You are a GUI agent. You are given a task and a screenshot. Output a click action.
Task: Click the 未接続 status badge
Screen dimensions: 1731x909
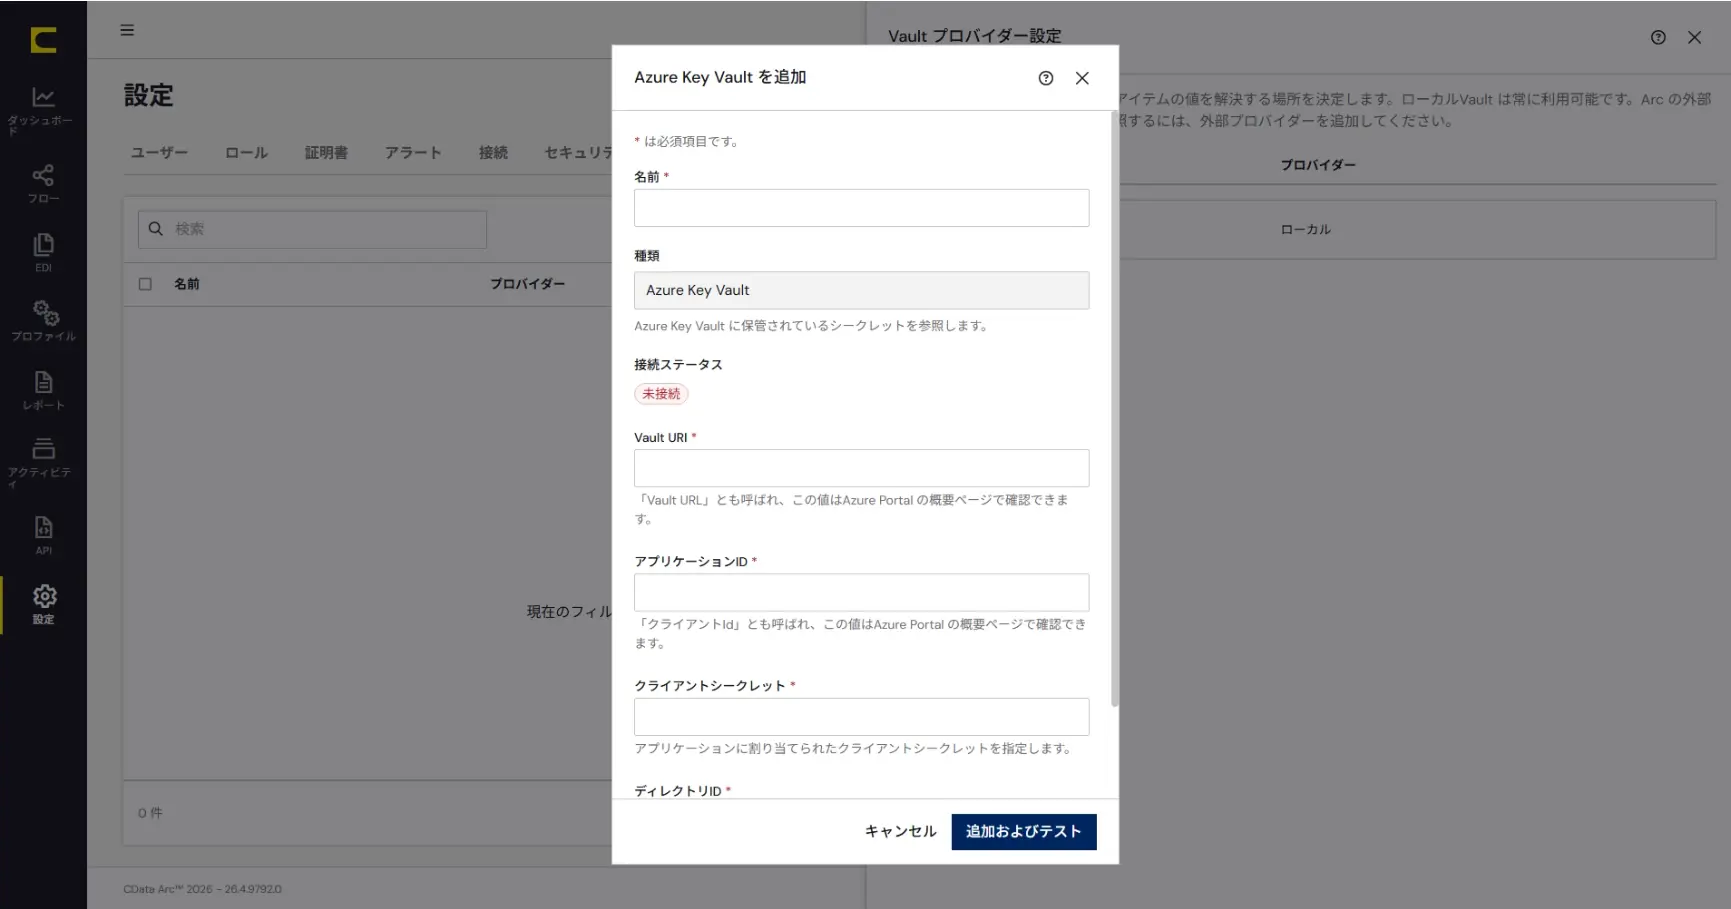(661, 394)
